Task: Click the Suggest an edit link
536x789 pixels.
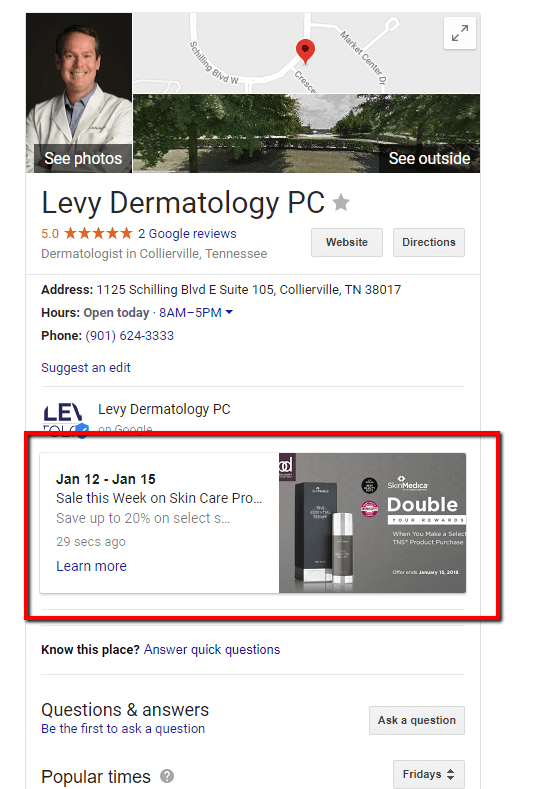Action: [86, 368]
